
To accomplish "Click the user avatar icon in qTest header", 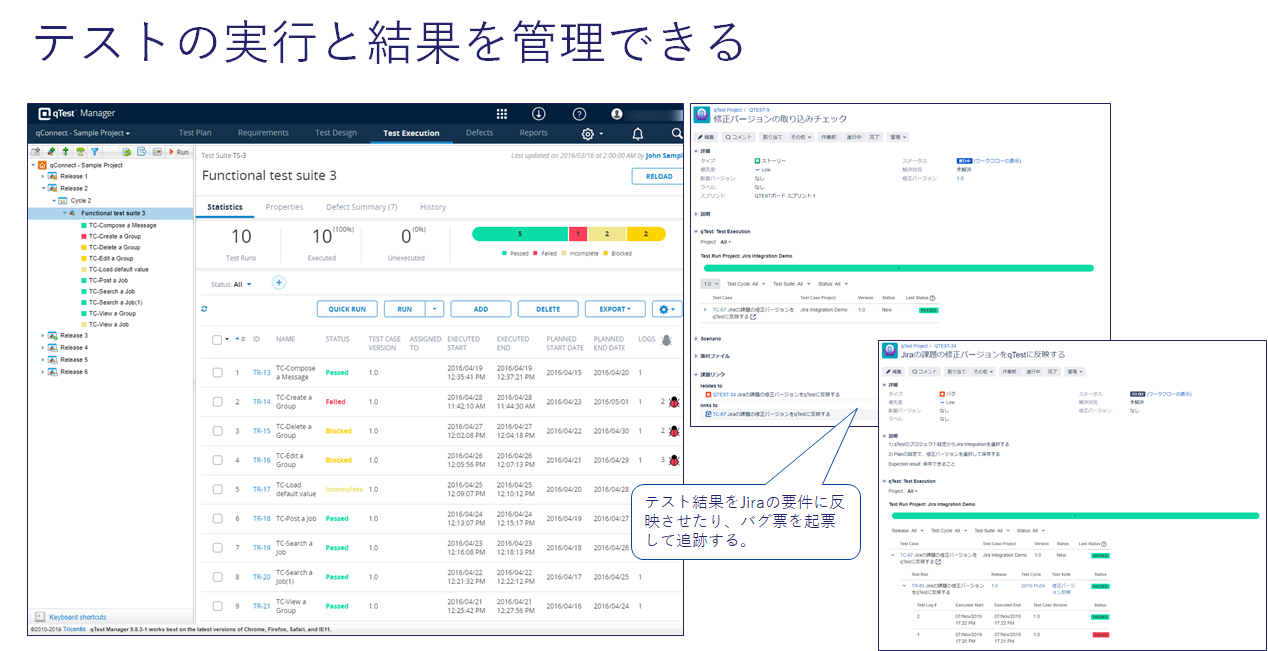I will 617,114.
